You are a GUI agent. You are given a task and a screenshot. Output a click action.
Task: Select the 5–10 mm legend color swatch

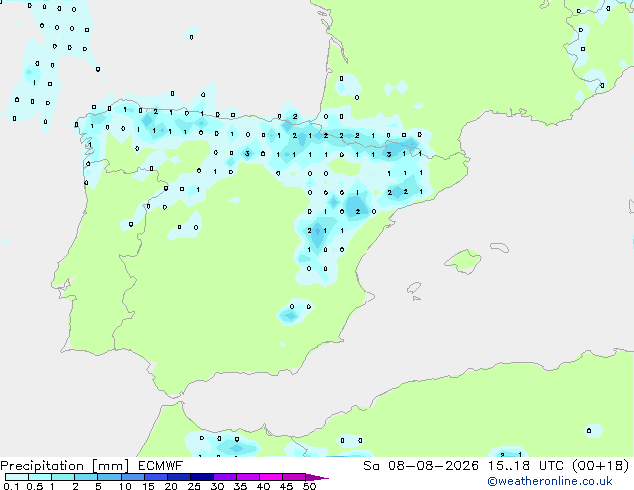(x=109, y=477)
